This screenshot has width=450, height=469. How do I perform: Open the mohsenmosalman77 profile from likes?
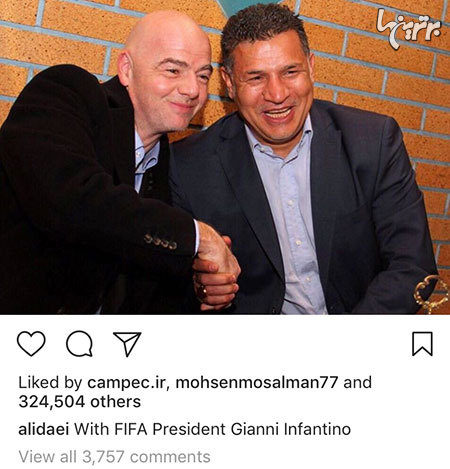tap(257, 382)
